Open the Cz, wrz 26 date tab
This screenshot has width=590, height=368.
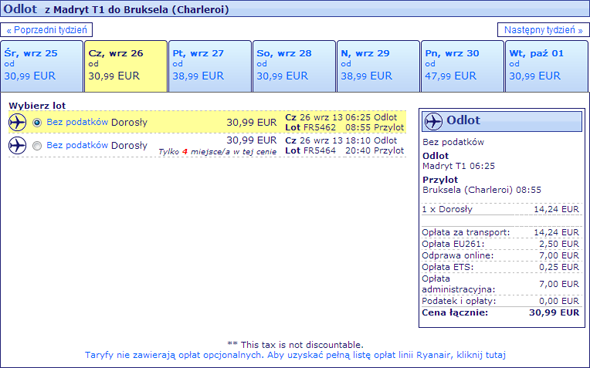126,66
